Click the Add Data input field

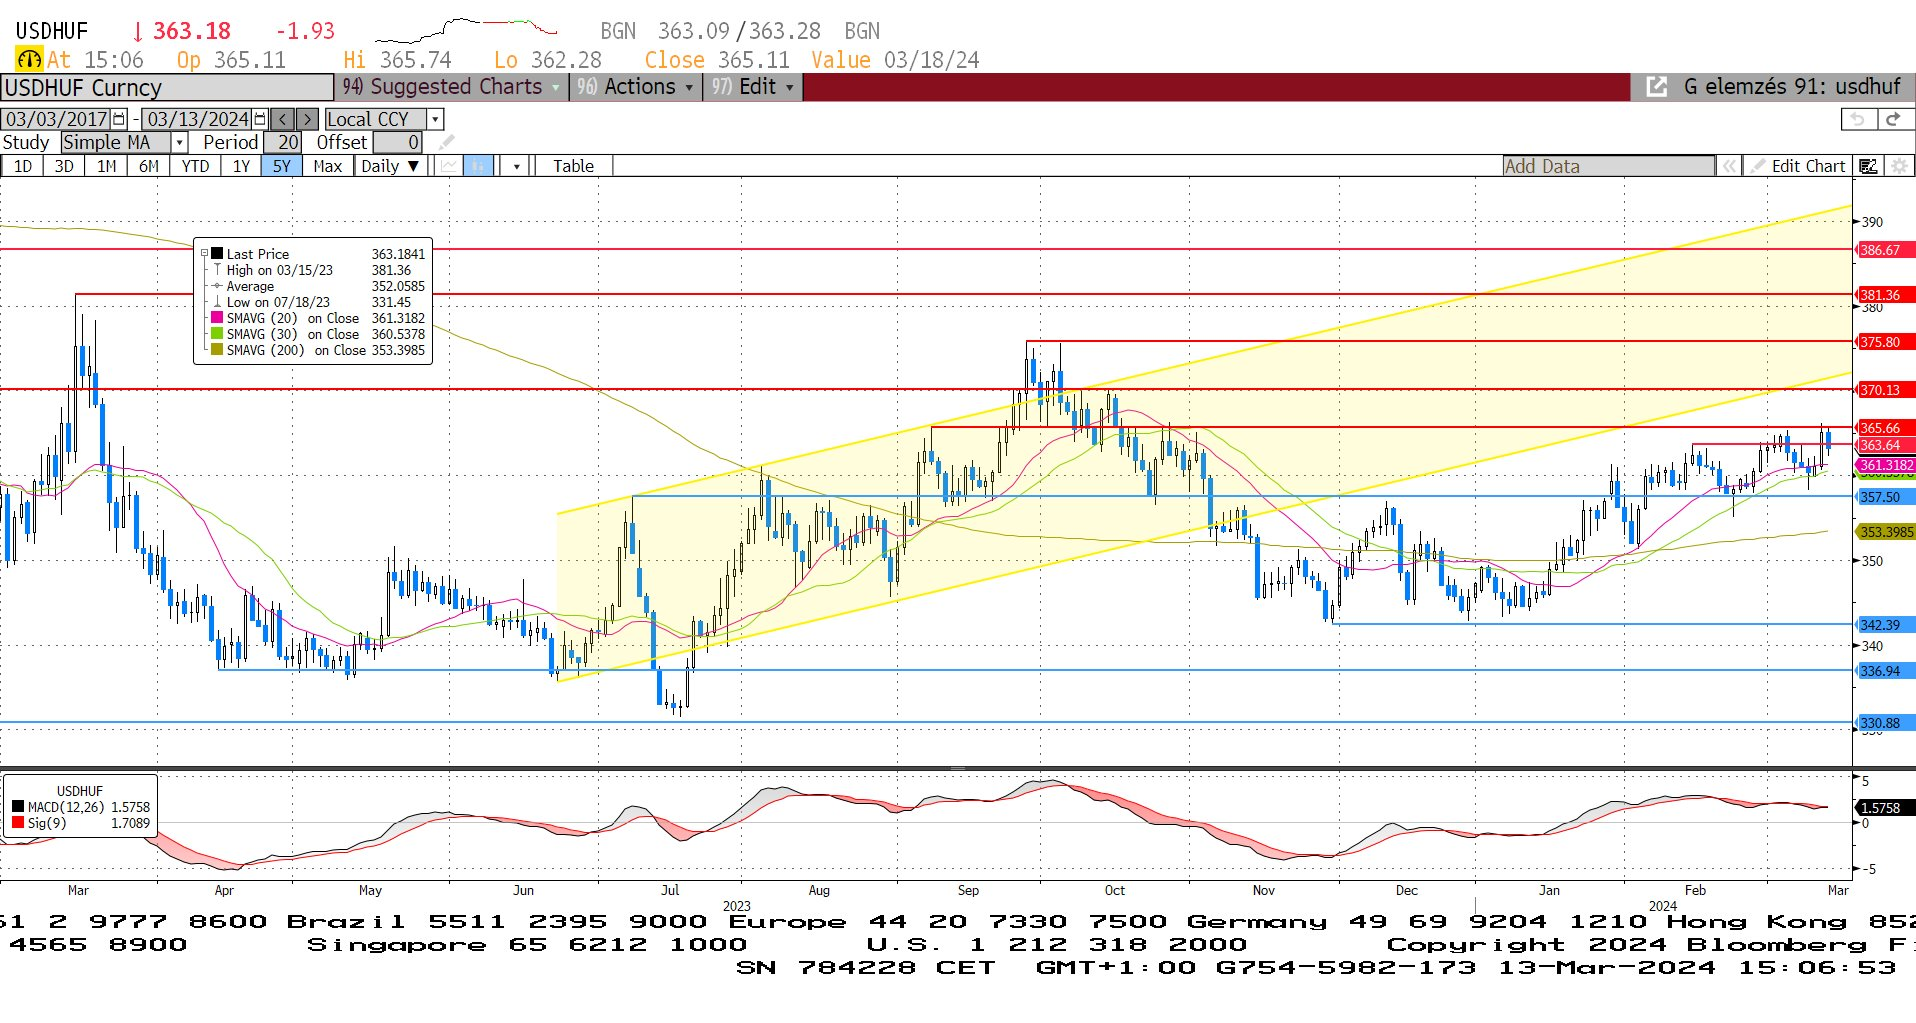[x=1609, y=166]
